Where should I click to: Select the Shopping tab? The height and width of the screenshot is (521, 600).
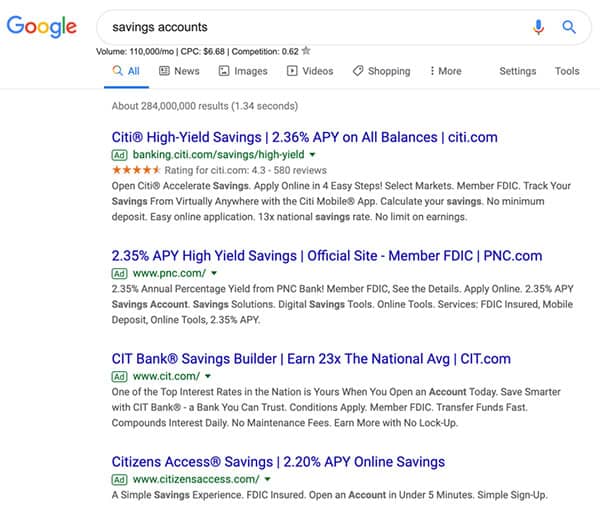click(381, 71)
